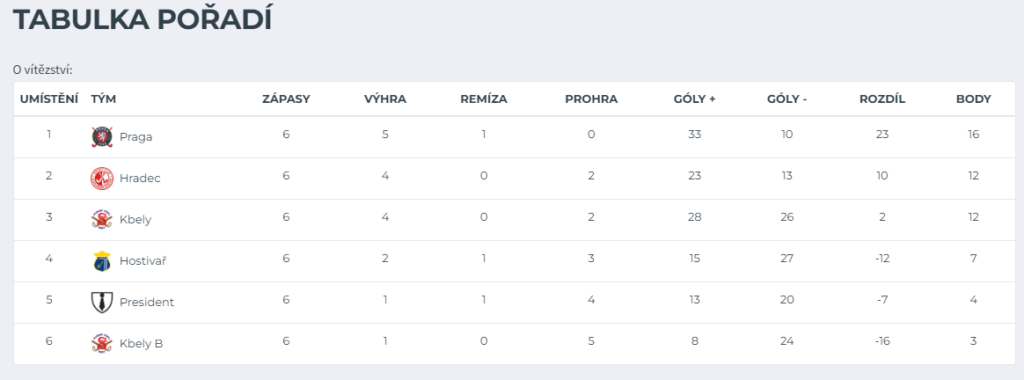Open the Praga team link

(136, 137)
